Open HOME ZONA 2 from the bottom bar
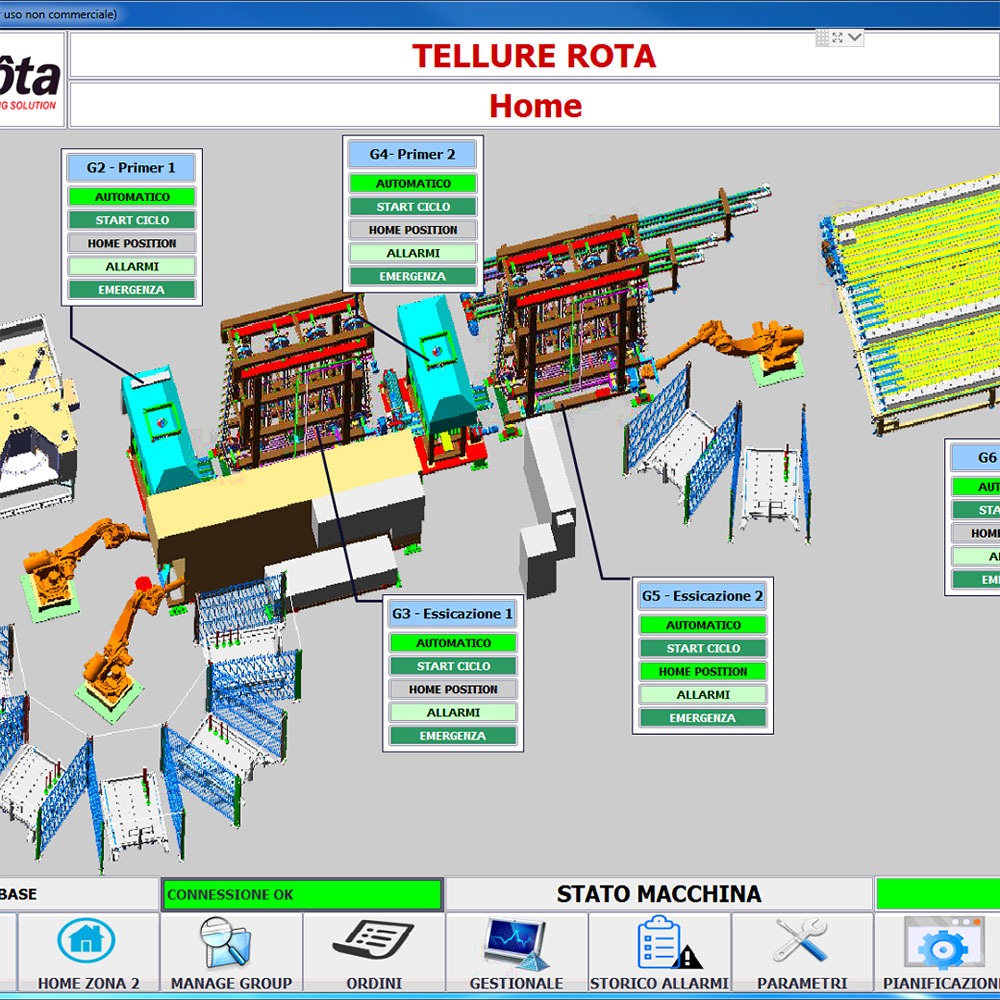The image size is (1000, 1000). point(88,953)
